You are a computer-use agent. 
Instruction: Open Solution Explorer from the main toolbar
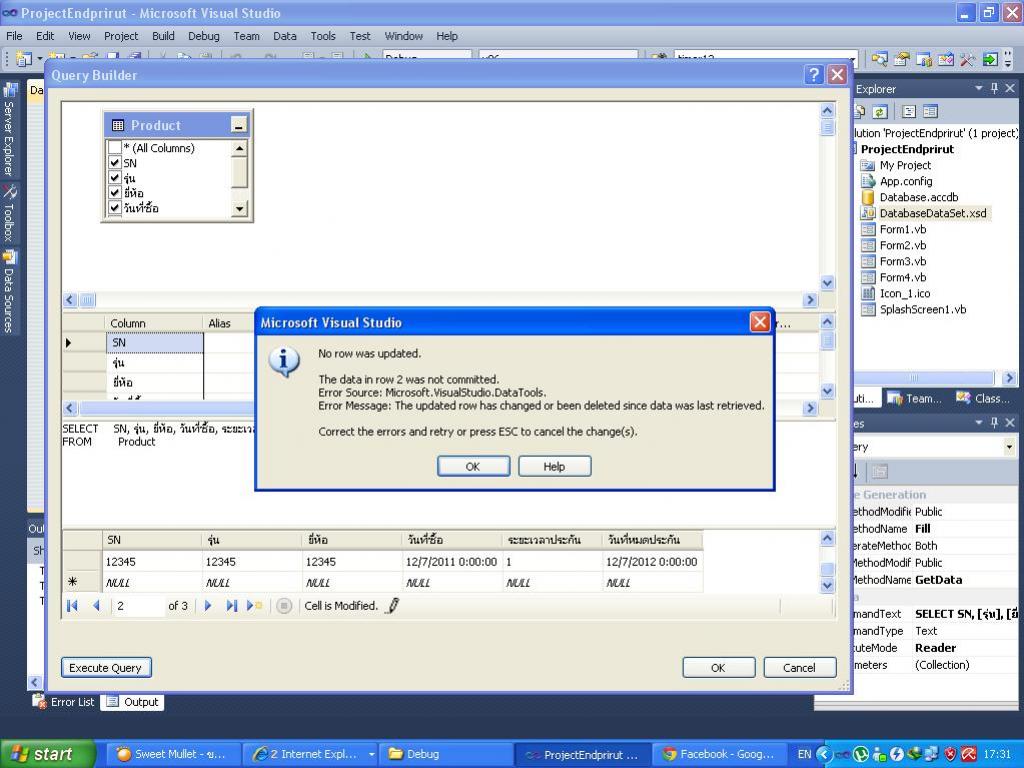880,60
